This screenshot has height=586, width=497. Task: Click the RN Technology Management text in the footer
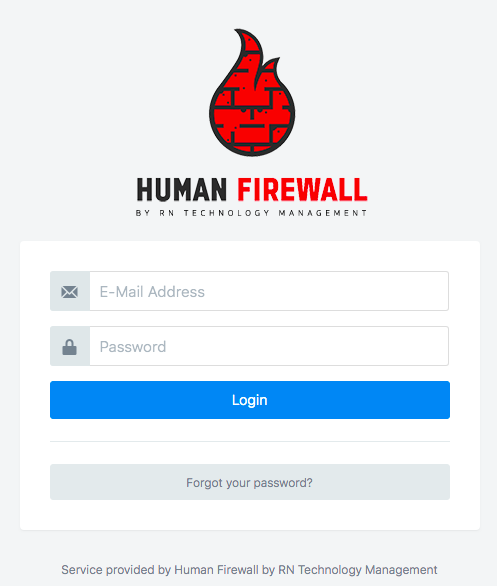pyautogui.click(x=358, y=570)
